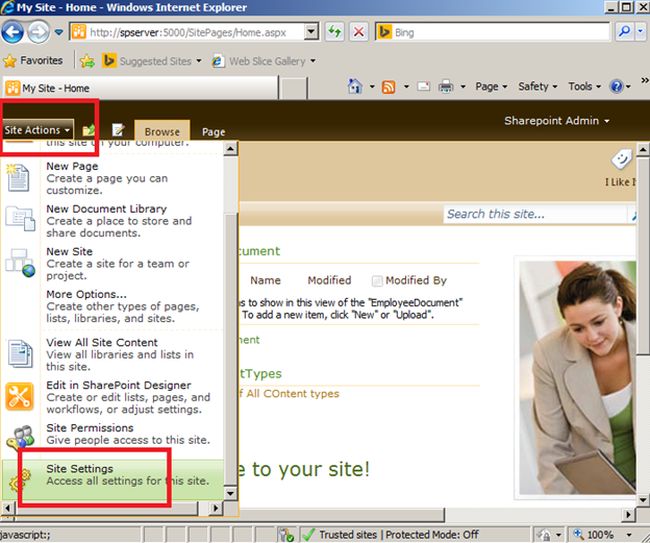Switch to the Browse ribbon tab
Image resolution: width=650 pixels, height=543 pixels.
coord(162,131)
